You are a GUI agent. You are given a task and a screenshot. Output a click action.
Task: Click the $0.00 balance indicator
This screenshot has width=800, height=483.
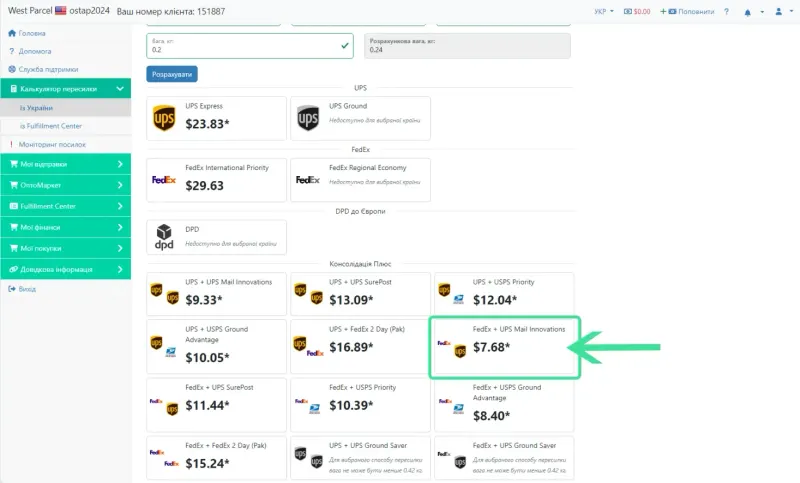(x=637, y=11)
